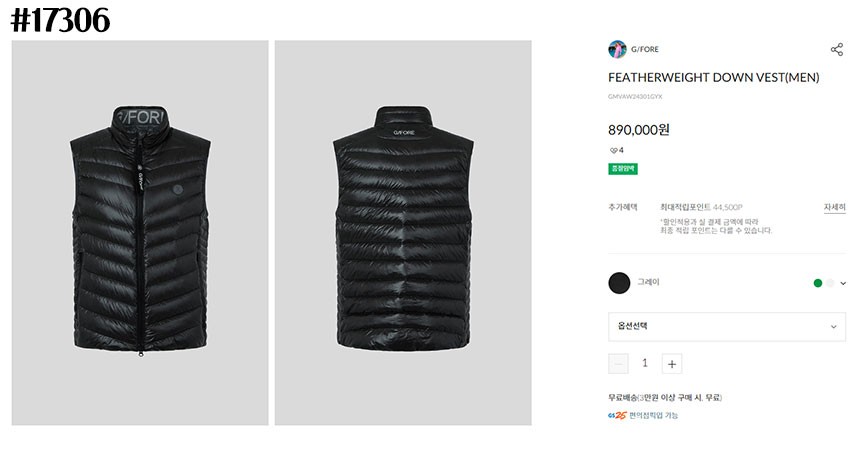Click the 890,000원 price text

click(639, 129)
